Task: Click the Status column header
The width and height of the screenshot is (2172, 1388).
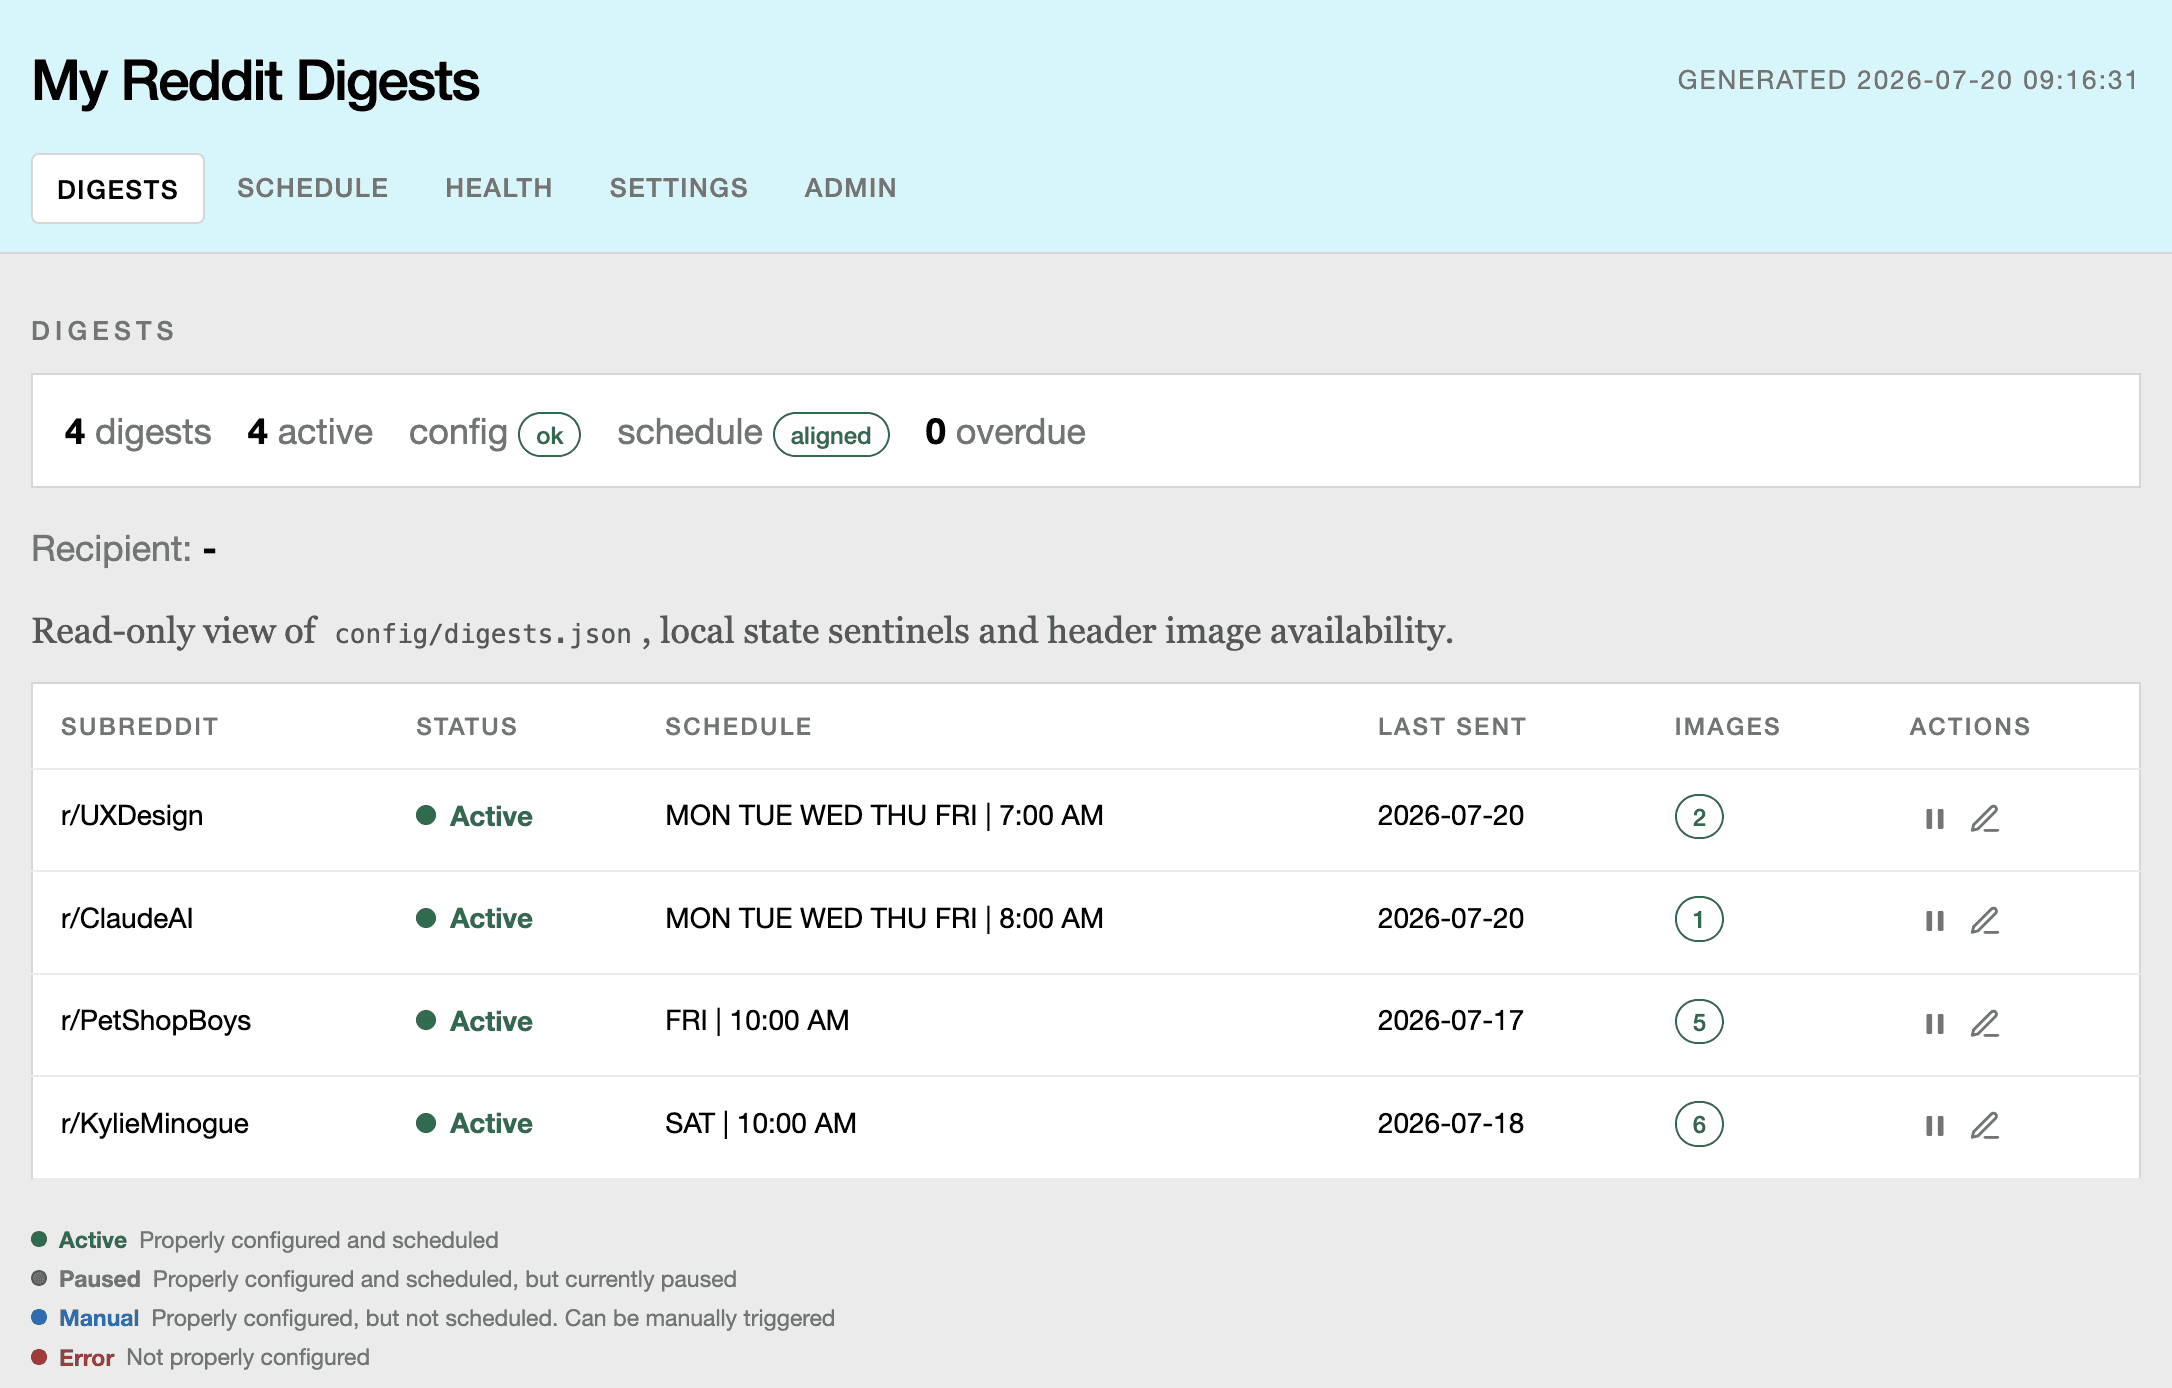Action: click(x=467, y=727)
